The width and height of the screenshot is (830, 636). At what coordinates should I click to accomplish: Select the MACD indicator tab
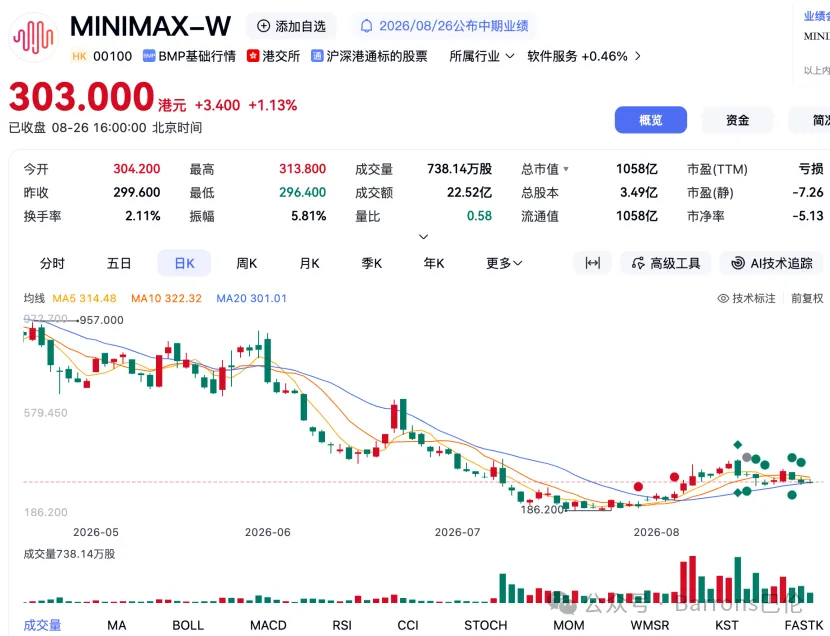(x=268, y=625)
